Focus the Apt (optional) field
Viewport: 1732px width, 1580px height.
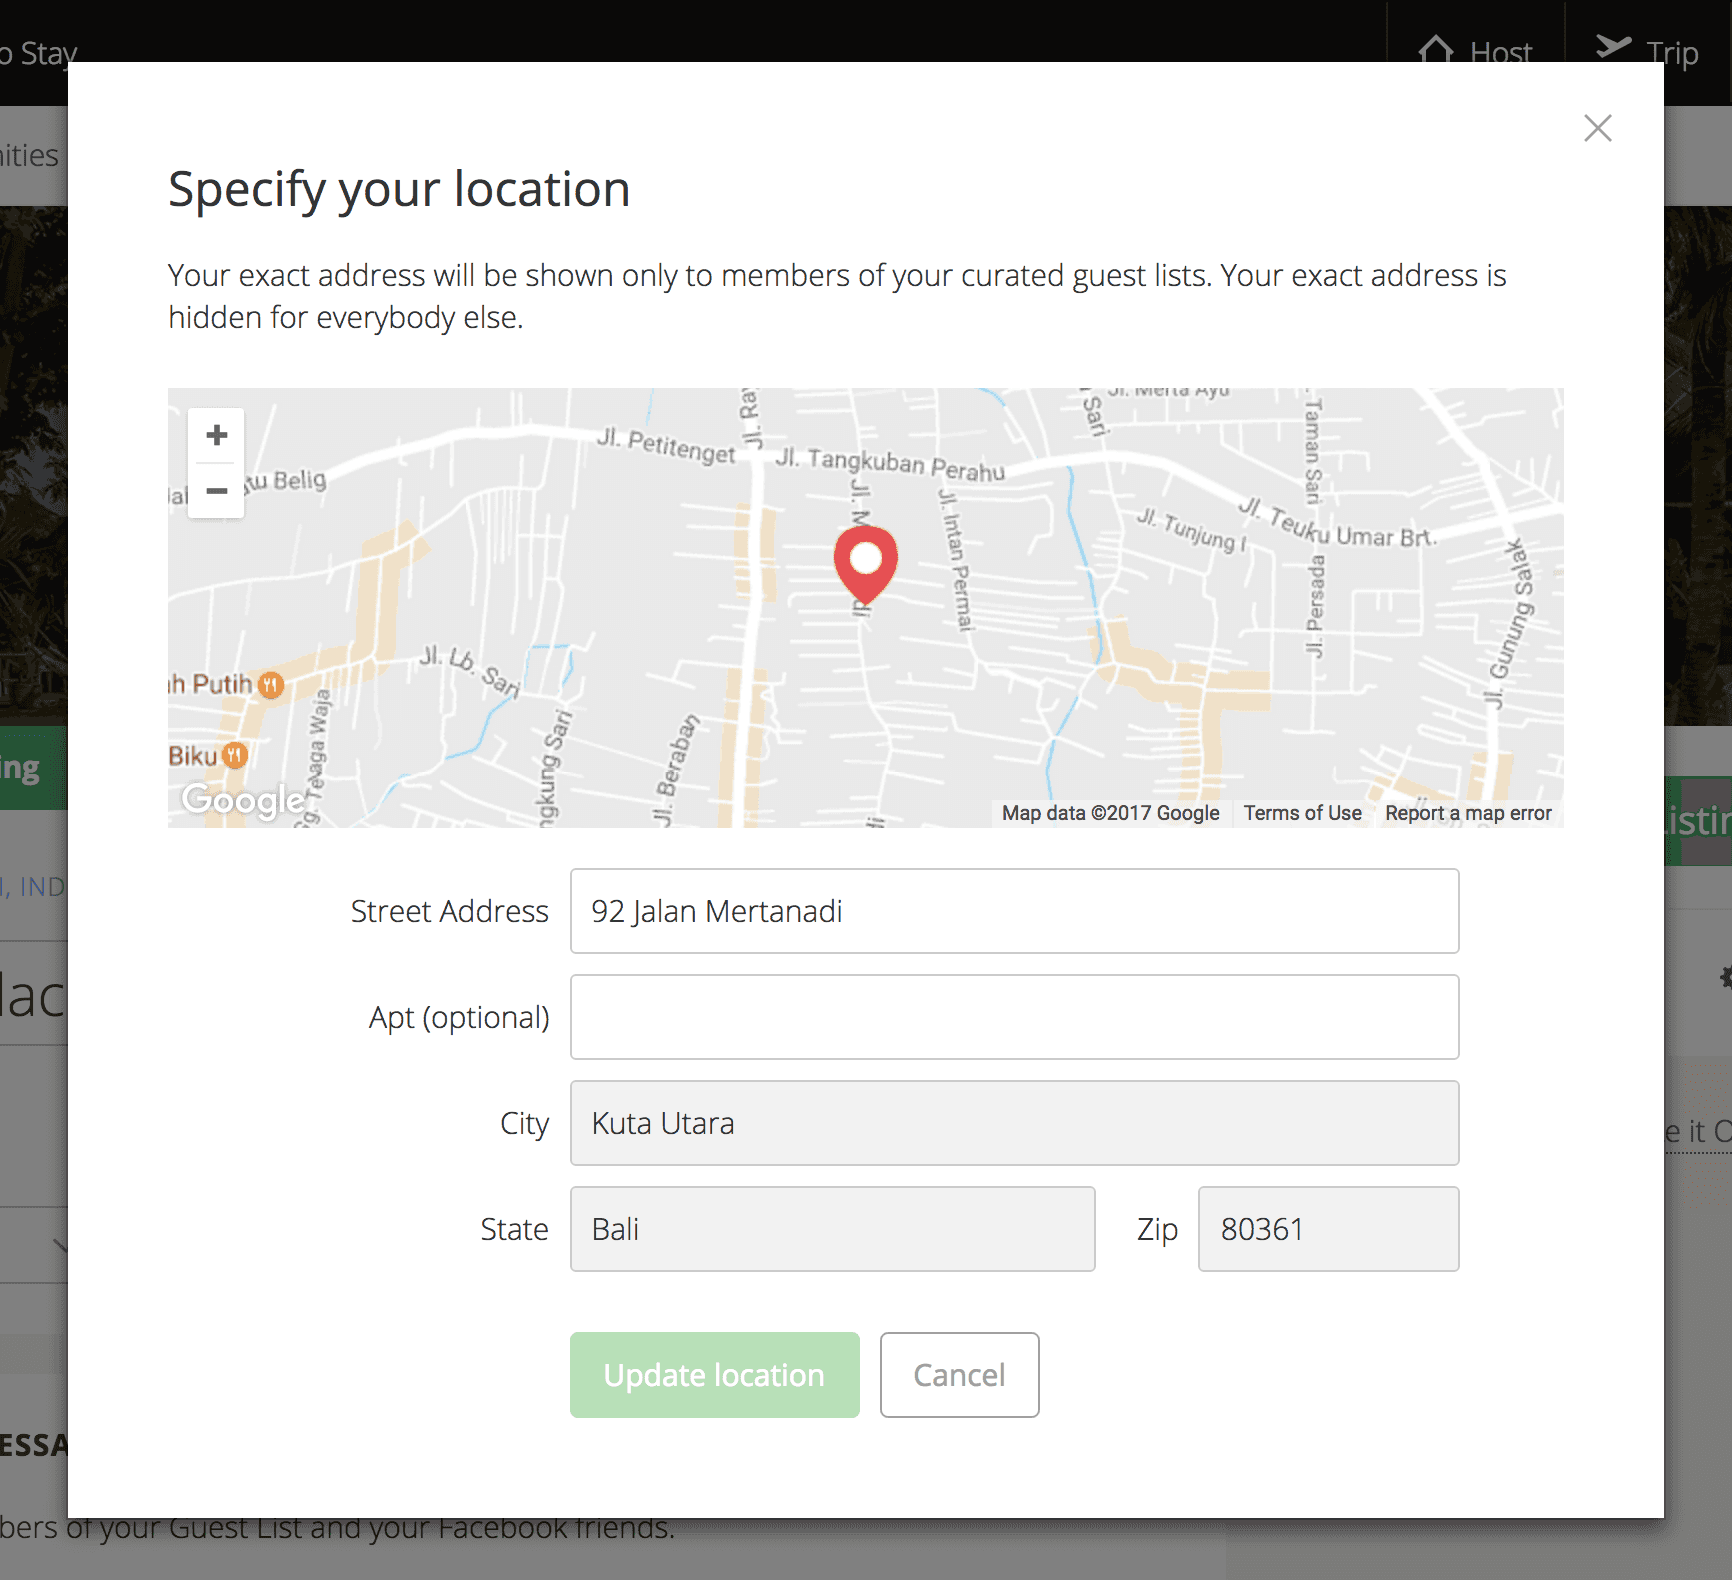pyautogui.click(x=1014, y=1017)
